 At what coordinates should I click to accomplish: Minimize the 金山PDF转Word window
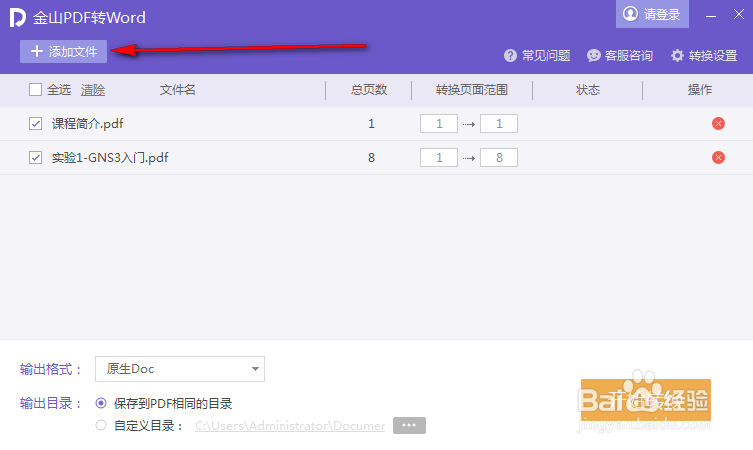(711, 15)
